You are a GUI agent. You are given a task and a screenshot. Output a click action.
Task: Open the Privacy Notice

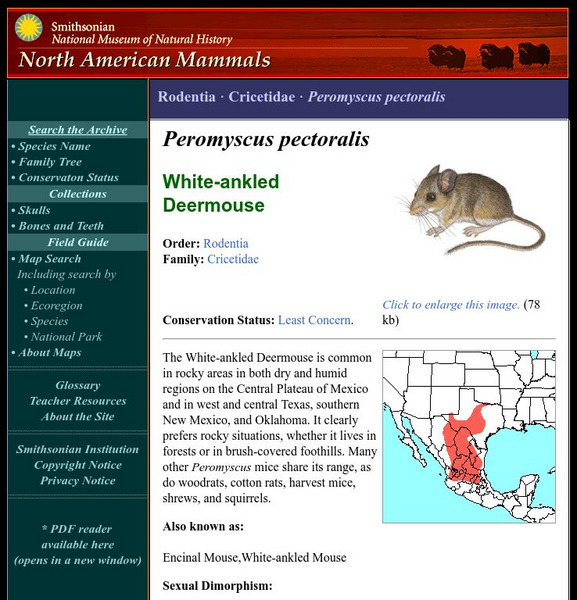pyautogui.click(x=78, y=481)
